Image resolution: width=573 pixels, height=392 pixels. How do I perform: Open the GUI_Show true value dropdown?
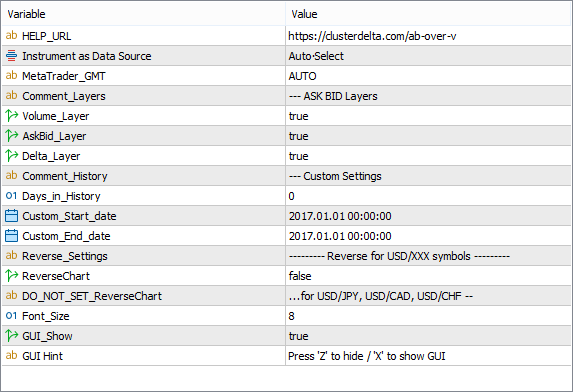click(x=428, y=336)
